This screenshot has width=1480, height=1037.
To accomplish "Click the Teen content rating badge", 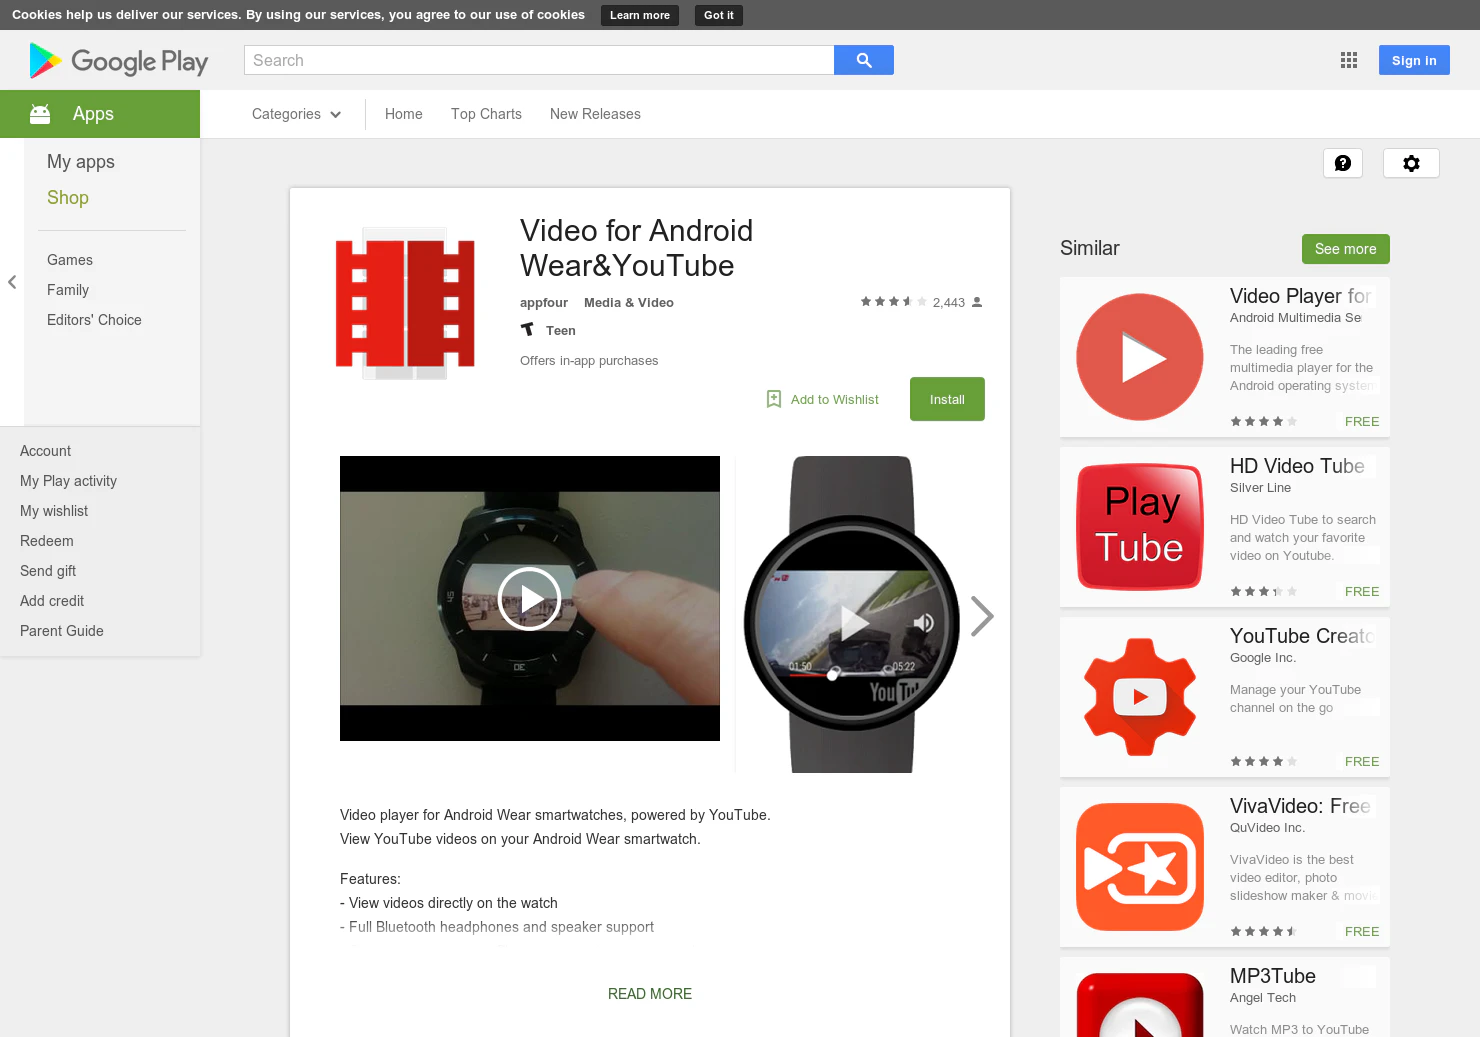I will [x=548, y=330].
